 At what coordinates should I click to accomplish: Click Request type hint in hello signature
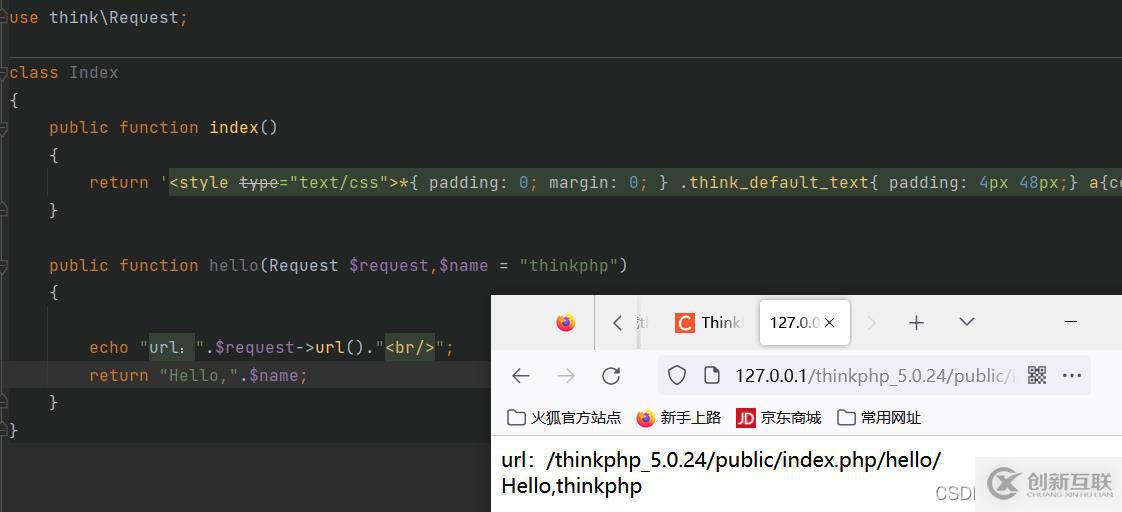[304, 265]
